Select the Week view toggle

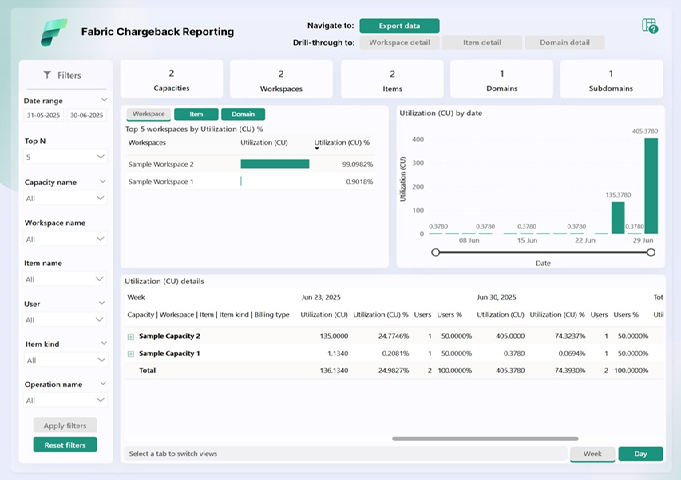[592, 454]
